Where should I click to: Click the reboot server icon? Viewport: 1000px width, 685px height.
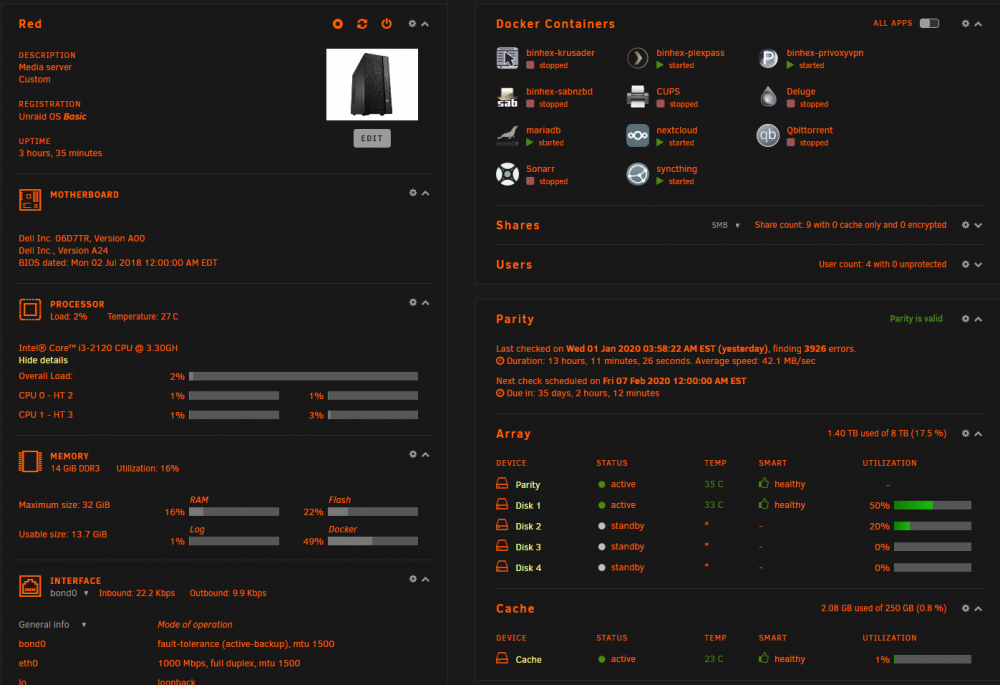tap(362, 24)
